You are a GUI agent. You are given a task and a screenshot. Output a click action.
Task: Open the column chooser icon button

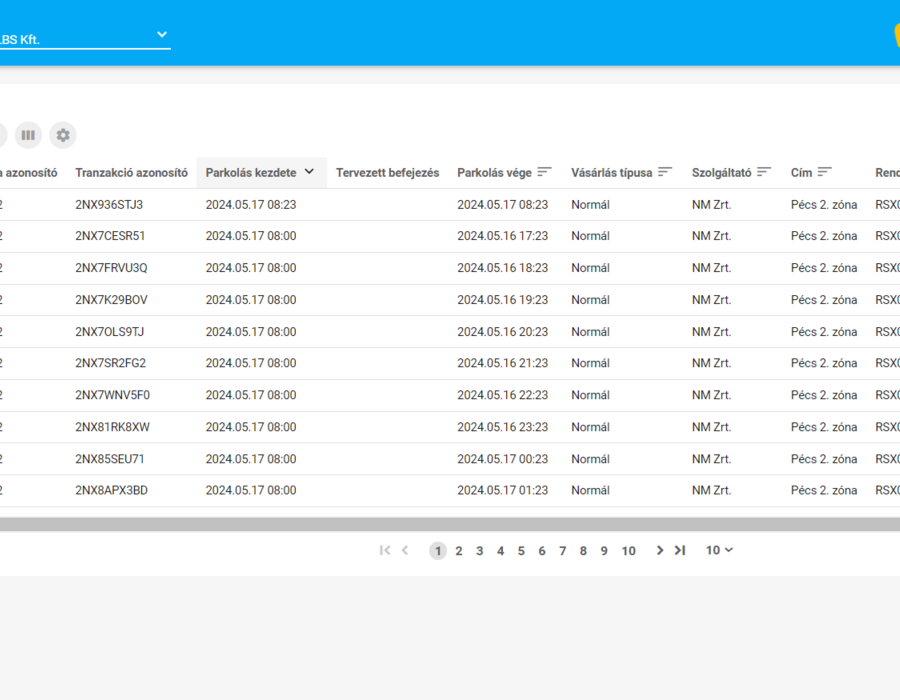(28, 135)
